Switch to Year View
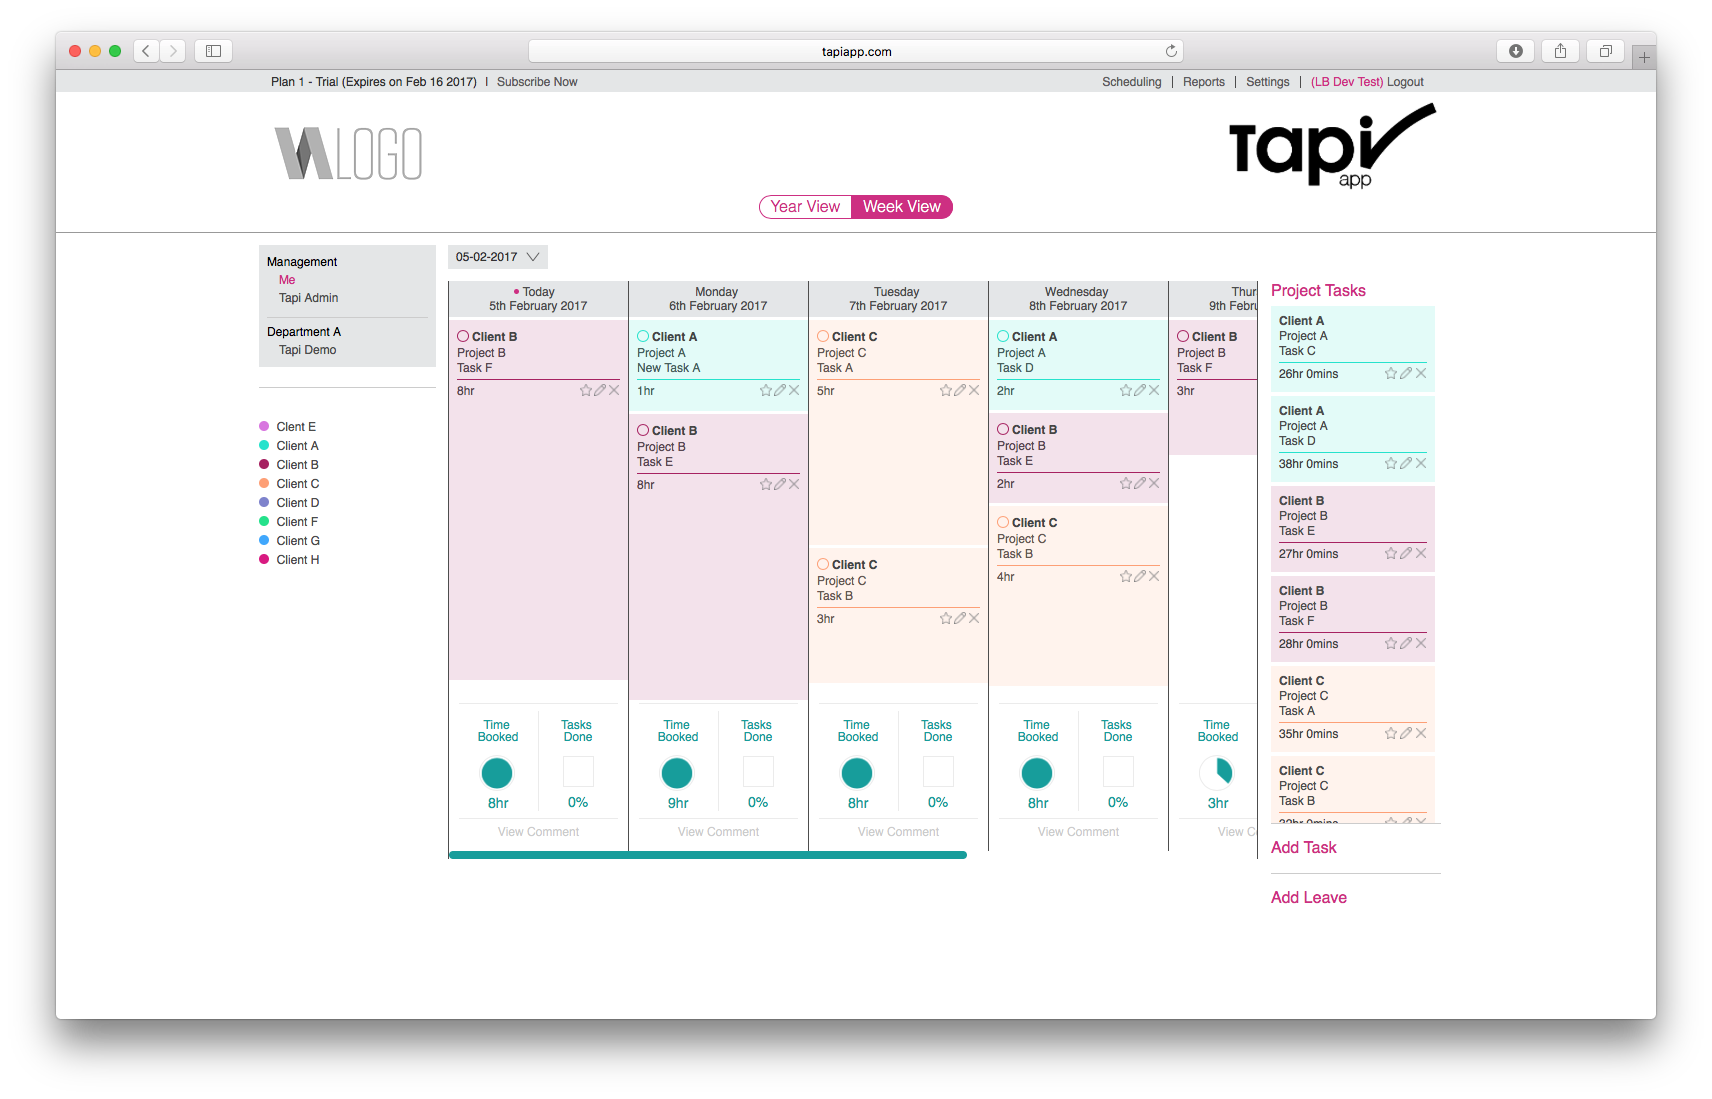This screenshot has width=1712, height=1099. coord(805,207)
